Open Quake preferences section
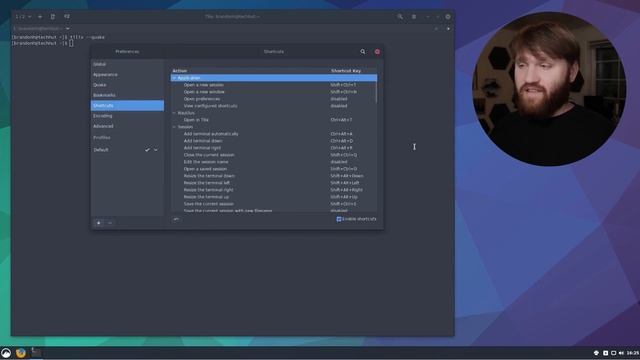Screen dimensions: 640x360 tap(127, 85)
